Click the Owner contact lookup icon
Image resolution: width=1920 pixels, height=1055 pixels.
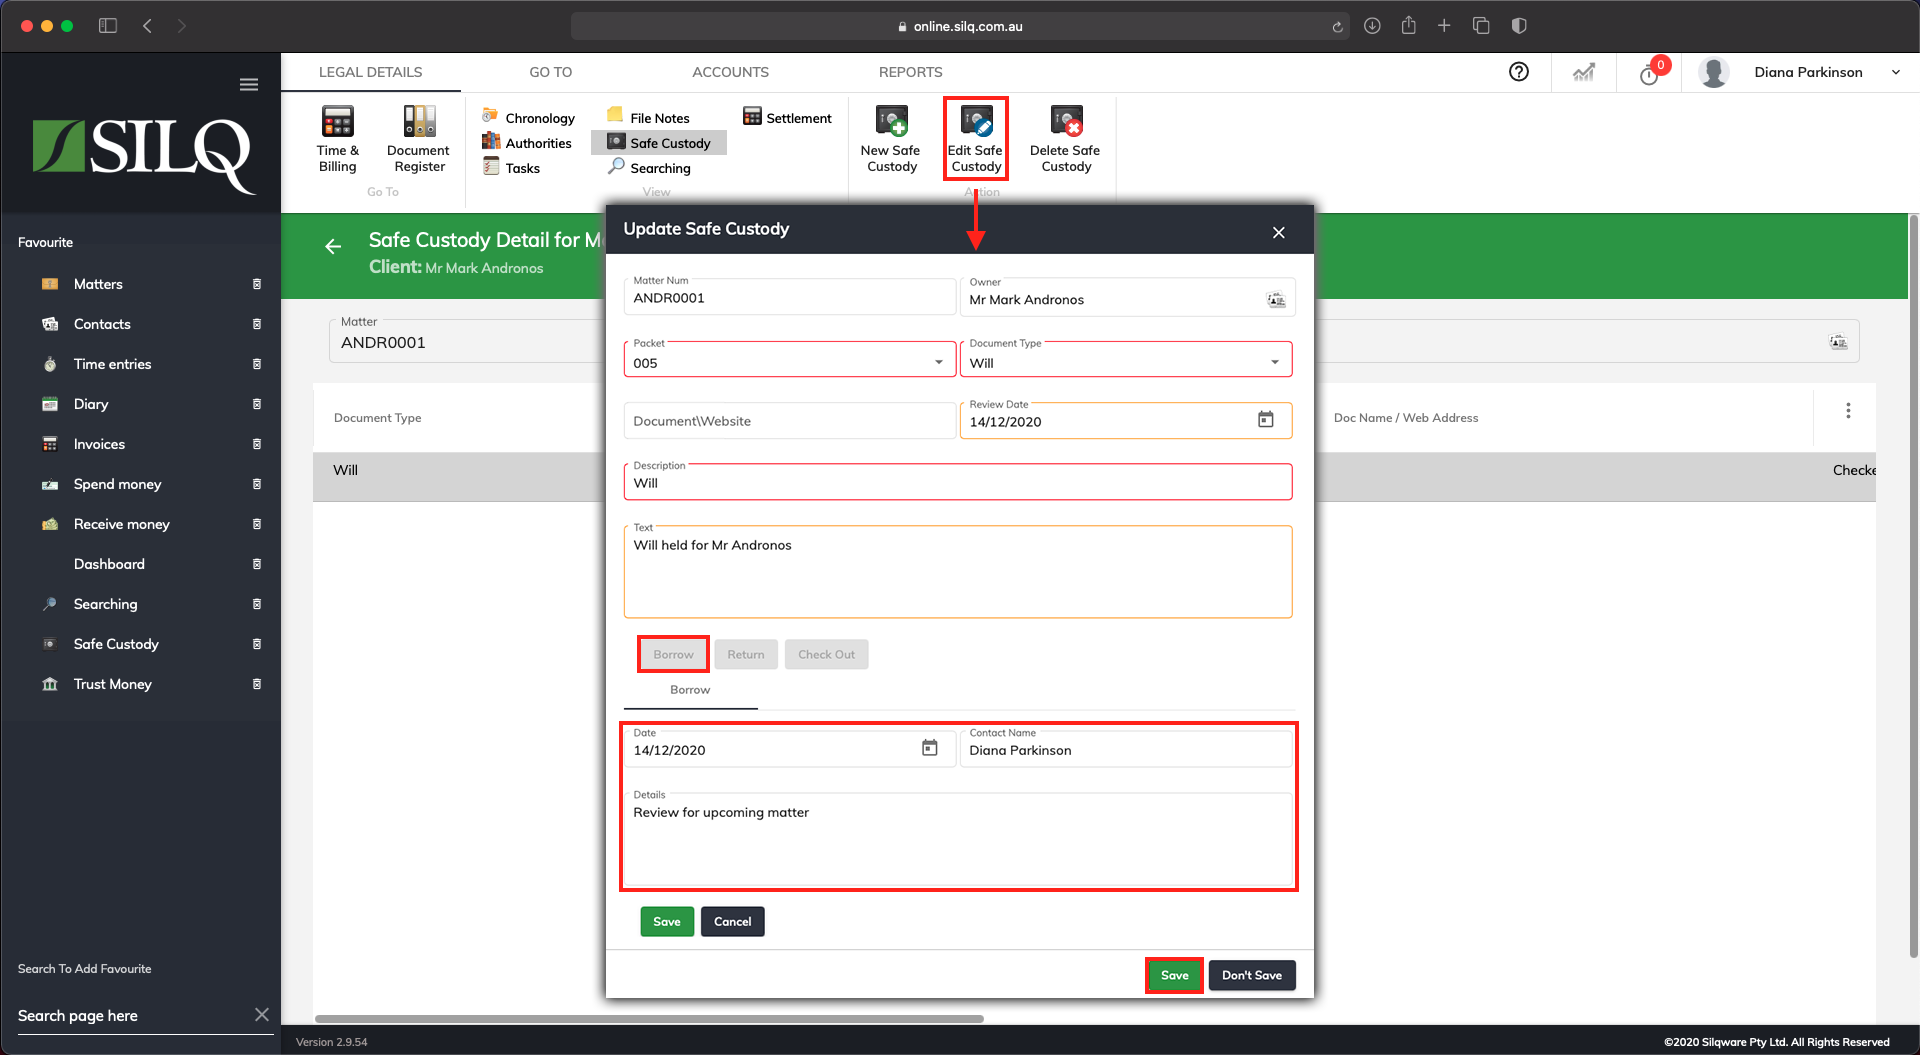pos(1276,300)
